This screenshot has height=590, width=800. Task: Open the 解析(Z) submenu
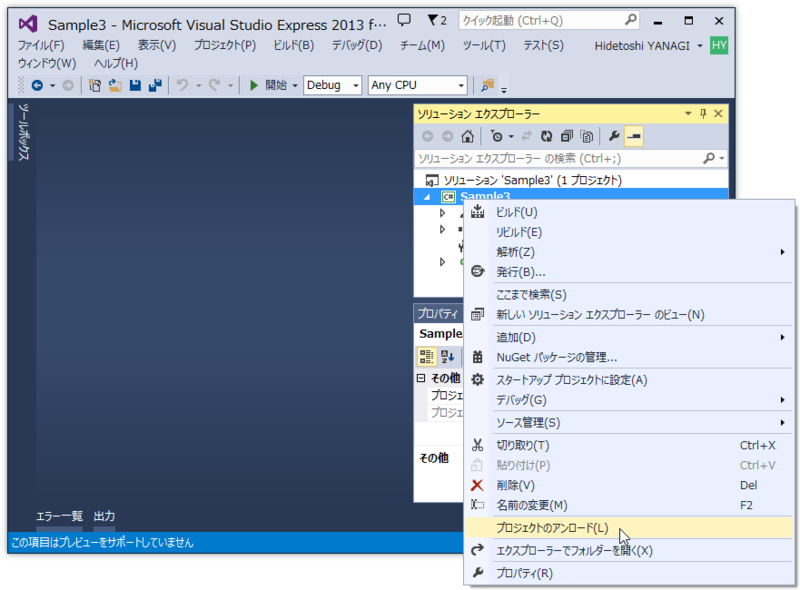pos(629,252)
